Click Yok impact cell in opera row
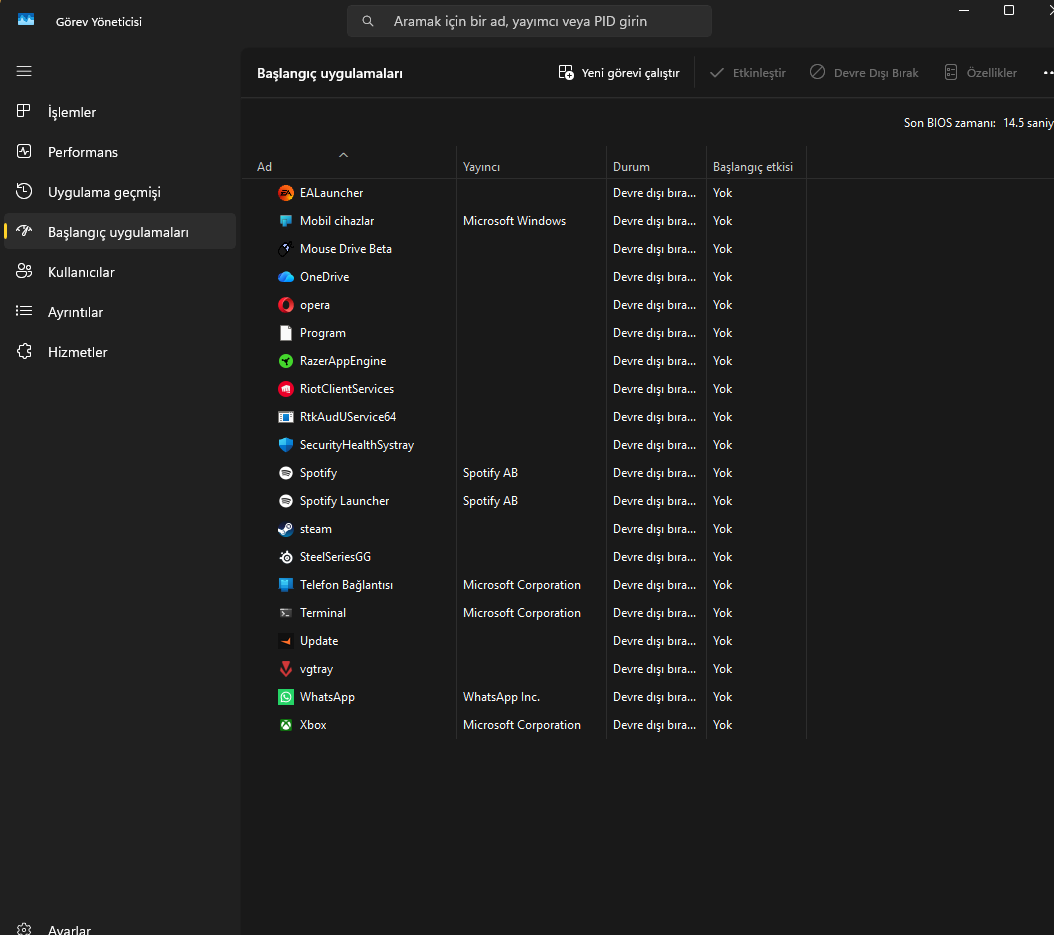 pyautogui.click(x=723, y=305)
